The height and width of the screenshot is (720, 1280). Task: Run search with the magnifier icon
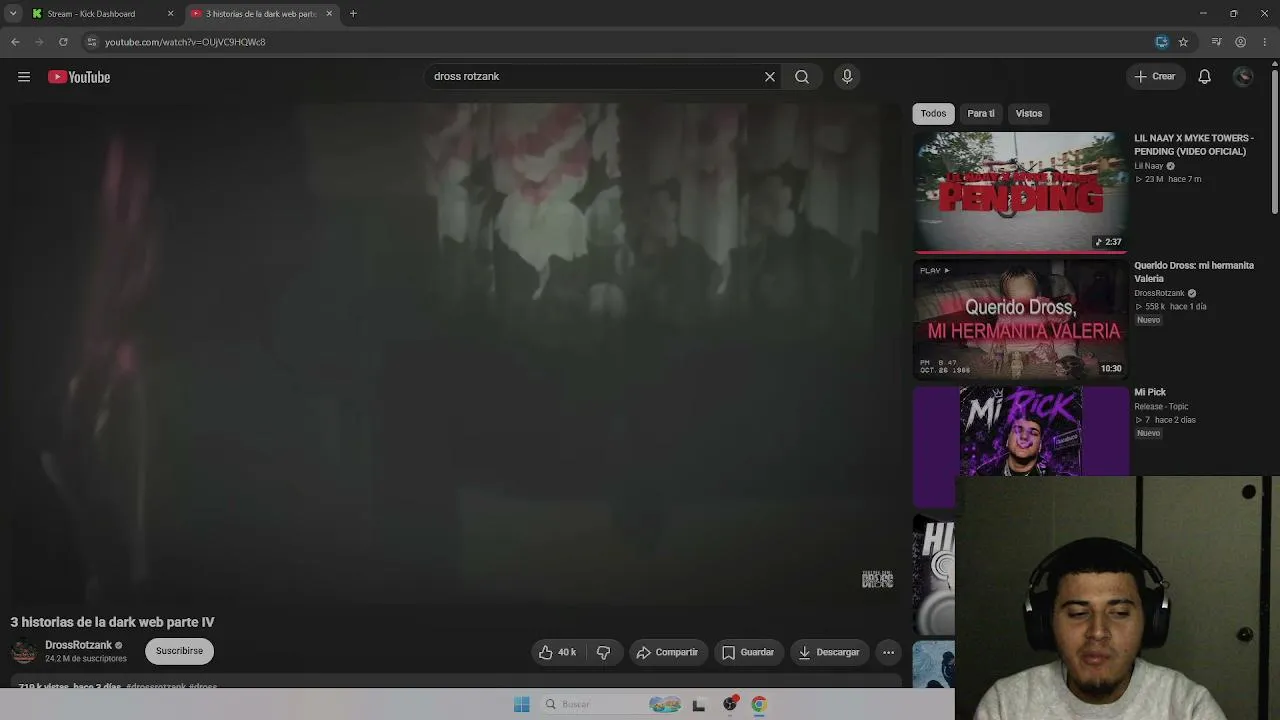pos(802,77)
